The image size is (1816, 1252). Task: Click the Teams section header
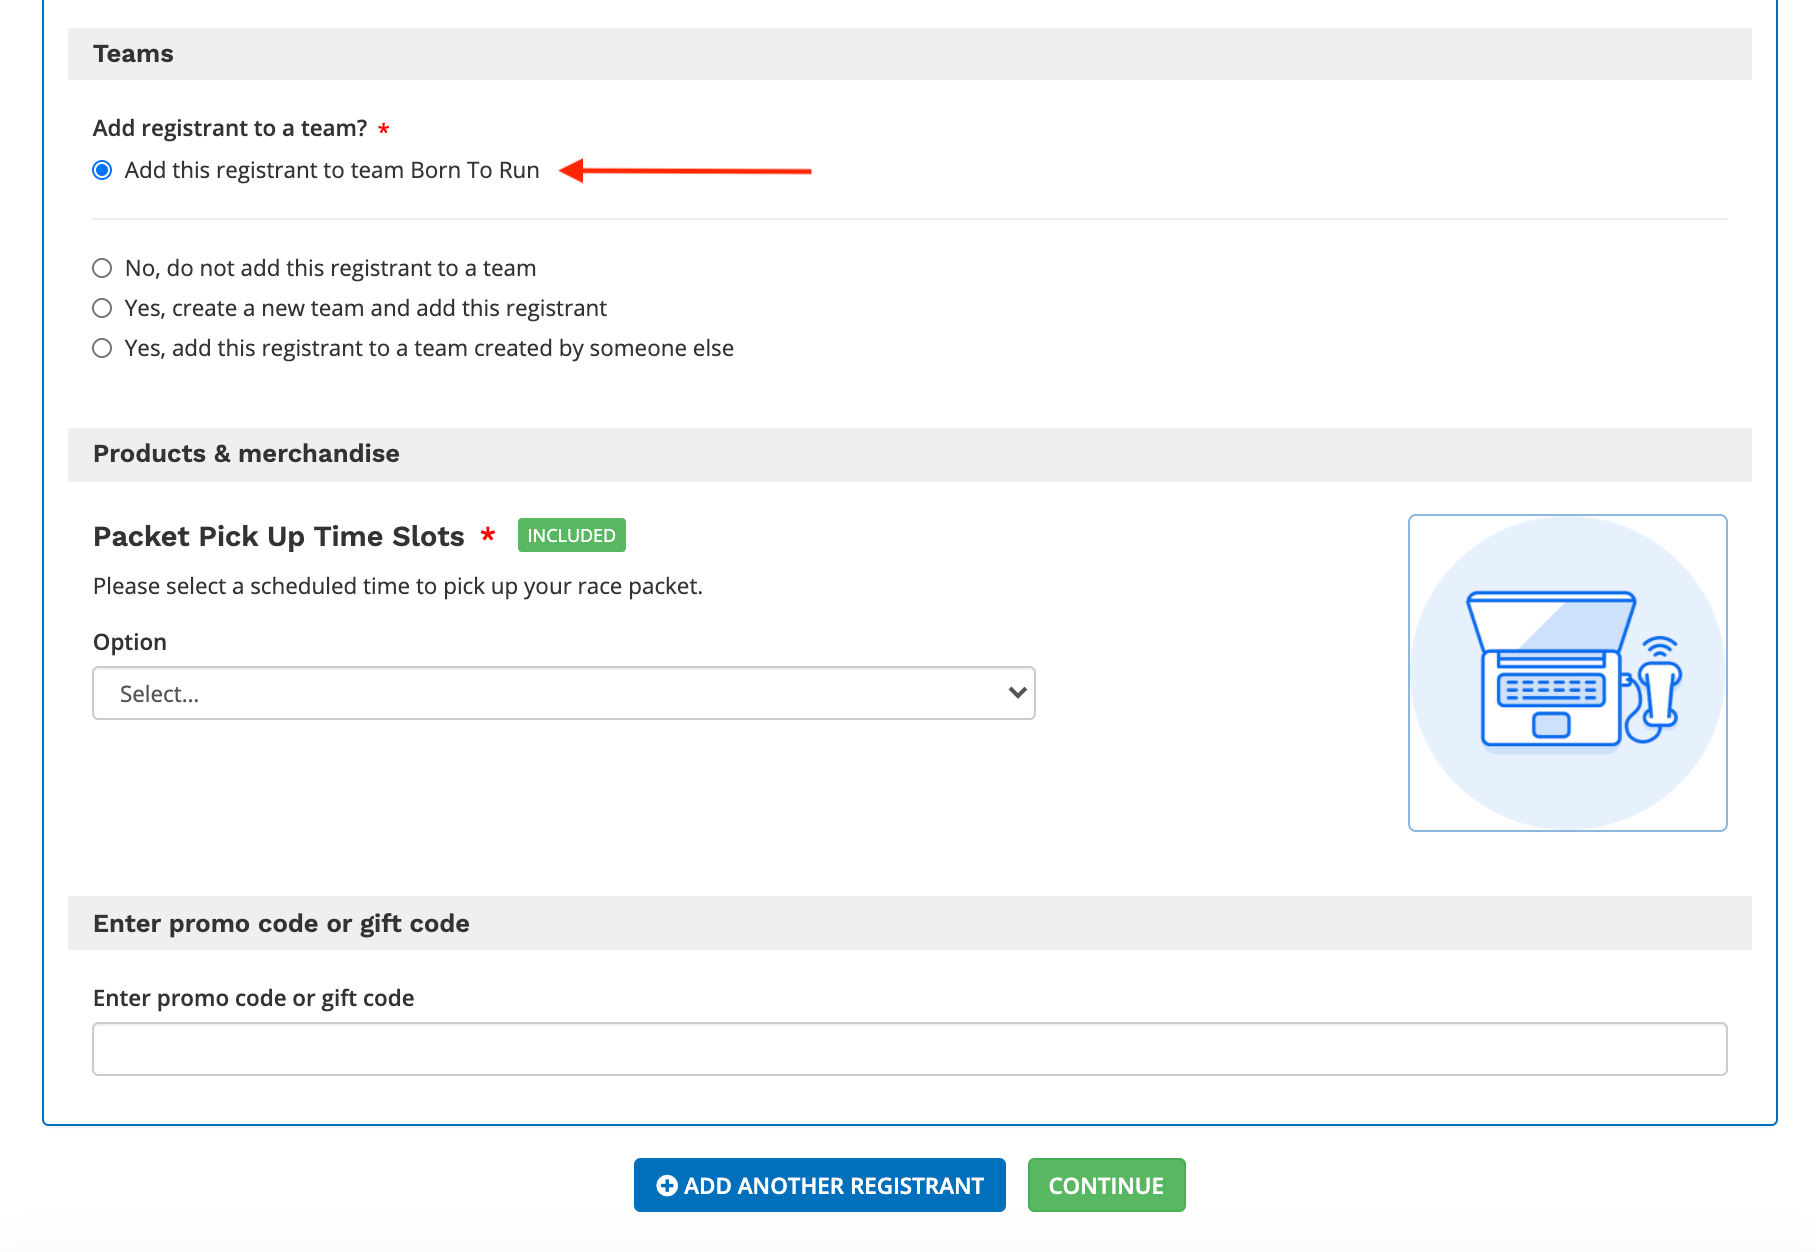click(x=133, y=54)
